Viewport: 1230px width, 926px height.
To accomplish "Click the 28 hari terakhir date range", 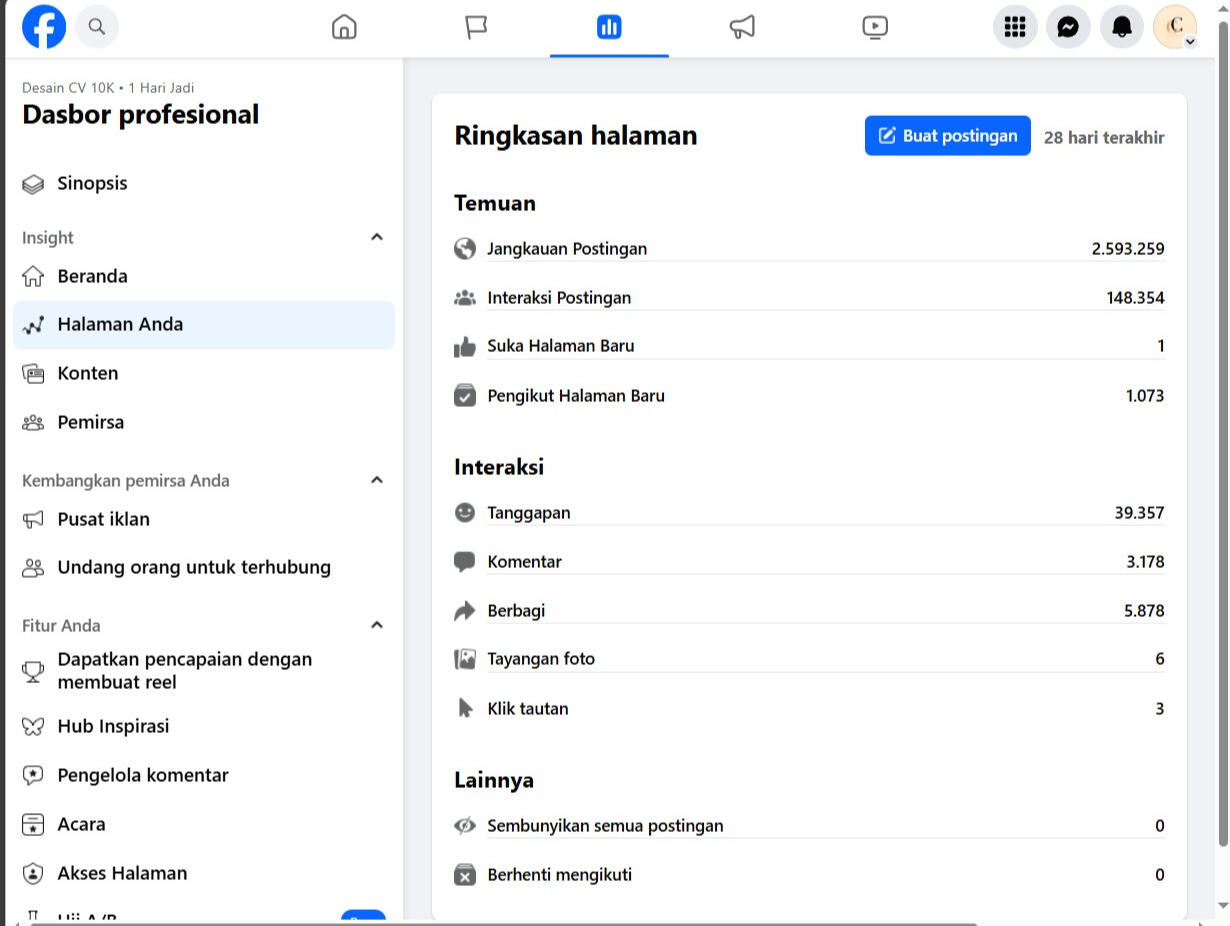I will 1104,138.
